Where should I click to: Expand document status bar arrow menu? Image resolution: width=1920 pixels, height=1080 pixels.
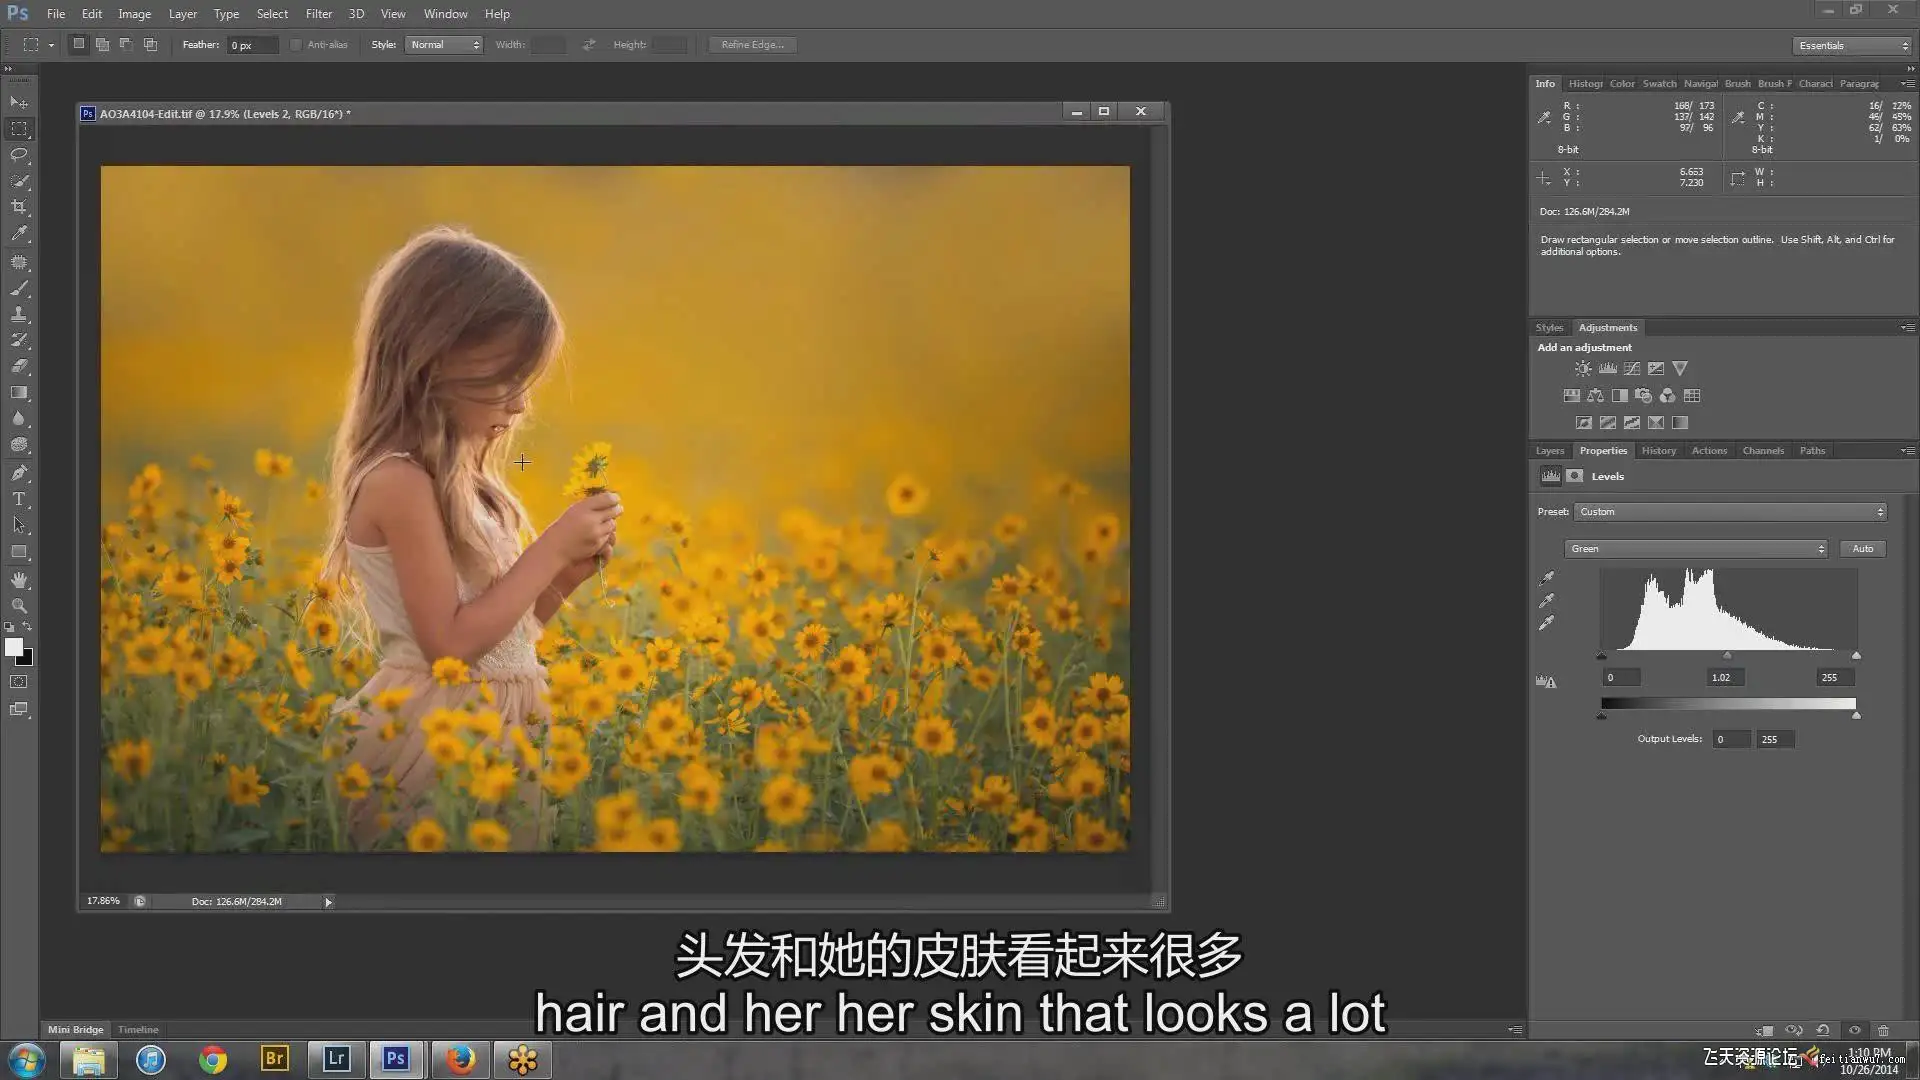click(328, 902)
